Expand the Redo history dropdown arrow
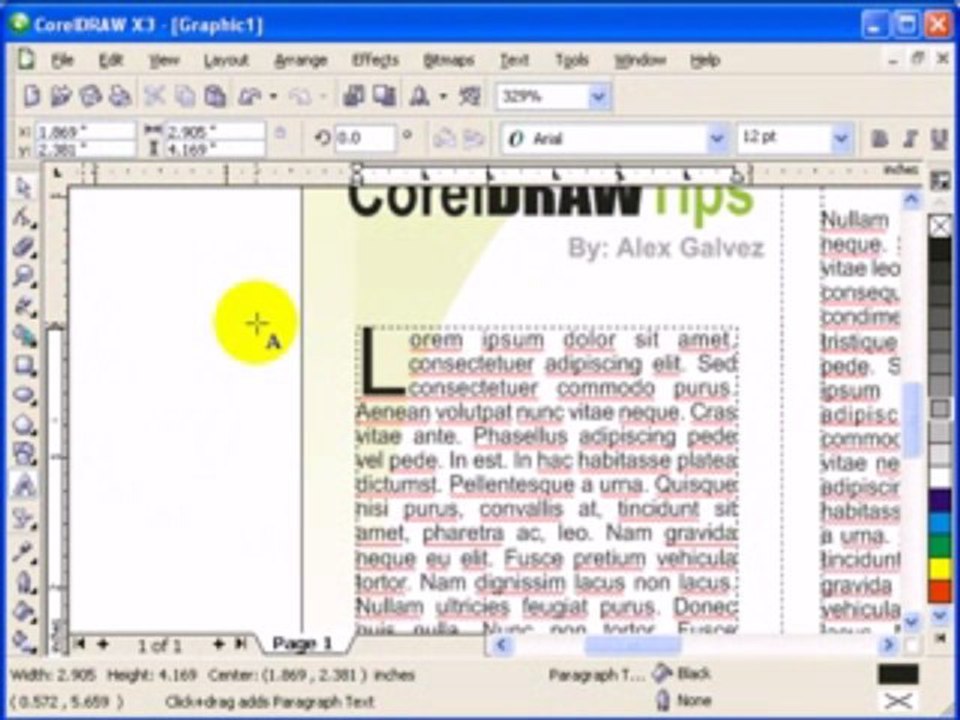Image resolution: width=960 pixels, height=720 pixels. 323,96
